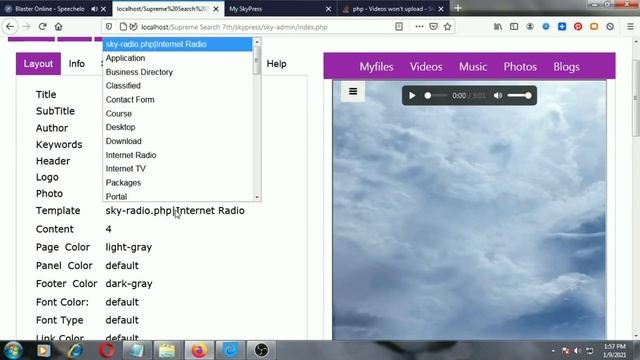Mute the audio player speaker icon
The height and width of the screenshot is (360, 640).
[x=498, y=96]
